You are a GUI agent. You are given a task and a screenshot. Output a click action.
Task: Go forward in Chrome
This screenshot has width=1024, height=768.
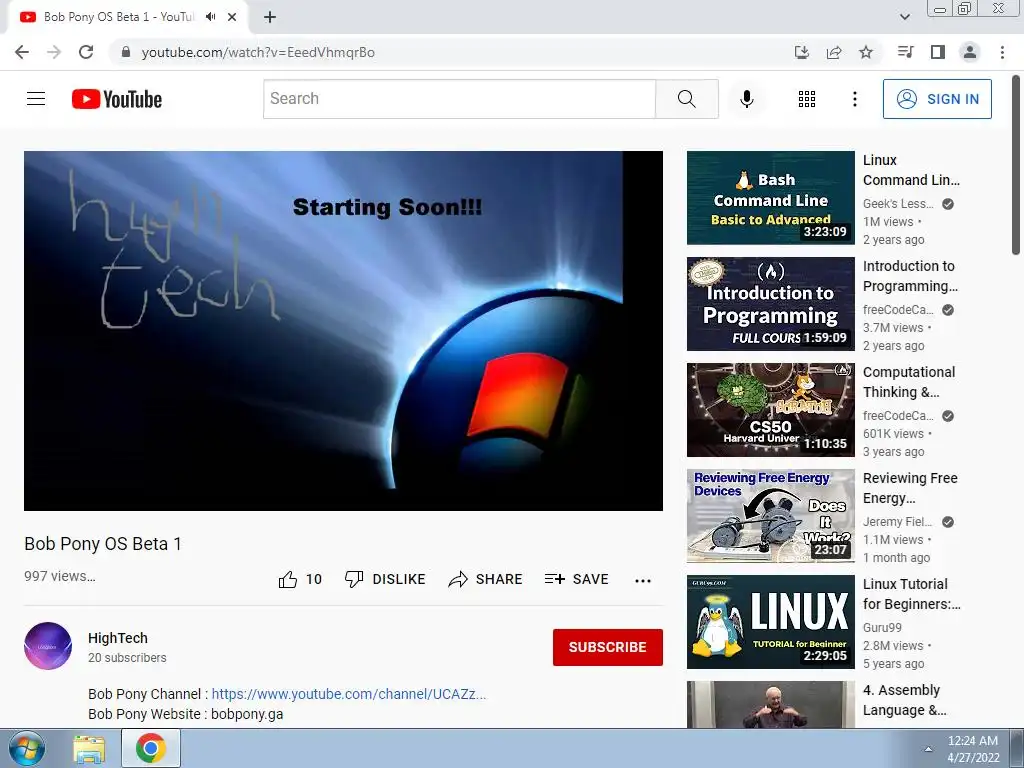(x=54, y=52)
